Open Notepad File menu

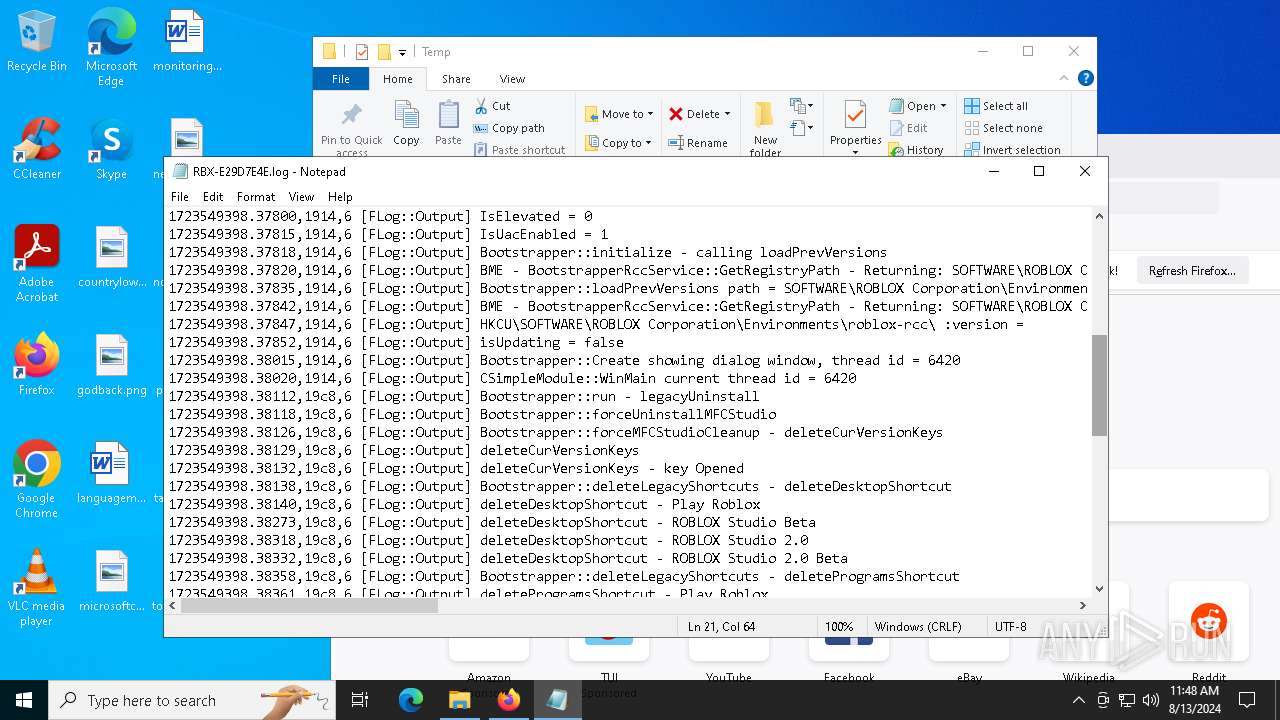[180, 197]
